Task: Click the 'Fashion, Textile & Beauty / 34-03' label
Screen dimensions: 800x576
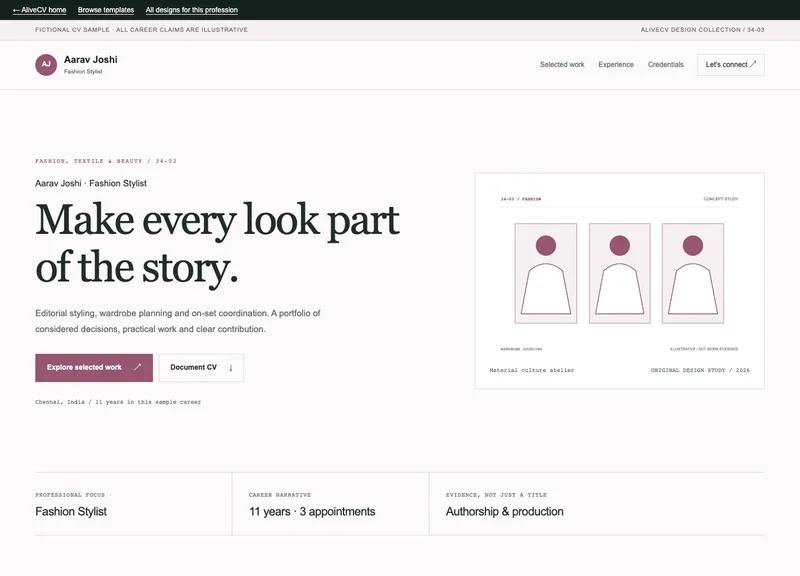Action: (x=106, y=161)
